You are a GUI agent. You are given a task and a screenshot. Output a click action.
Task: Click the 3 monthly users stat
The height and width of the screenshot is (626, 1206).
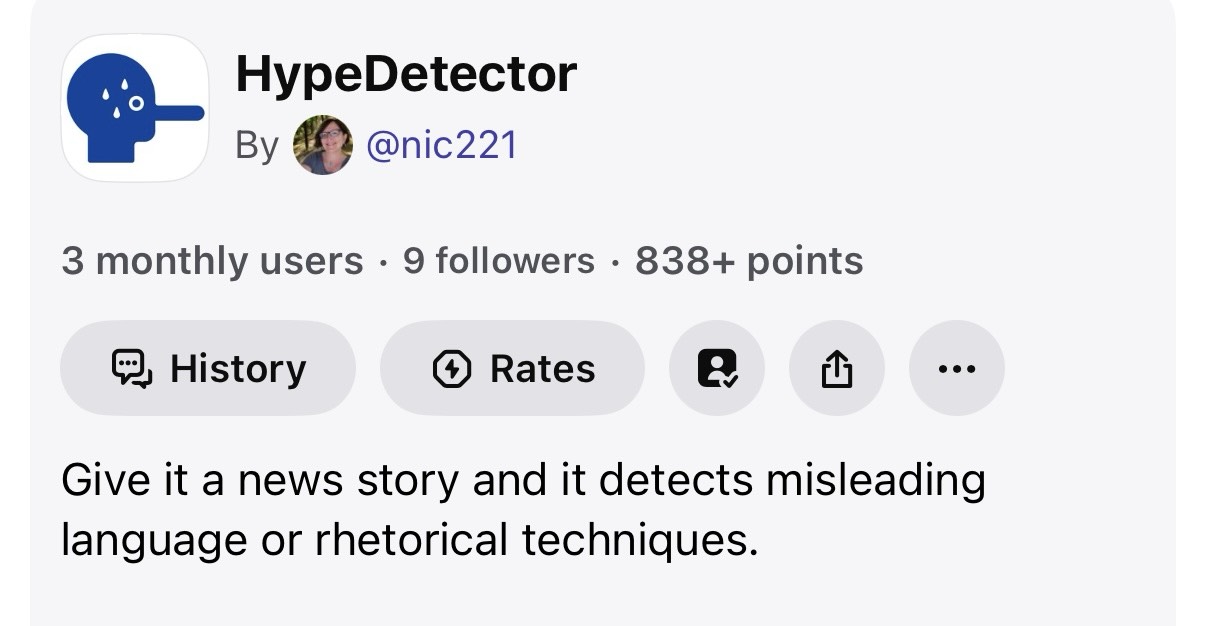212,261
